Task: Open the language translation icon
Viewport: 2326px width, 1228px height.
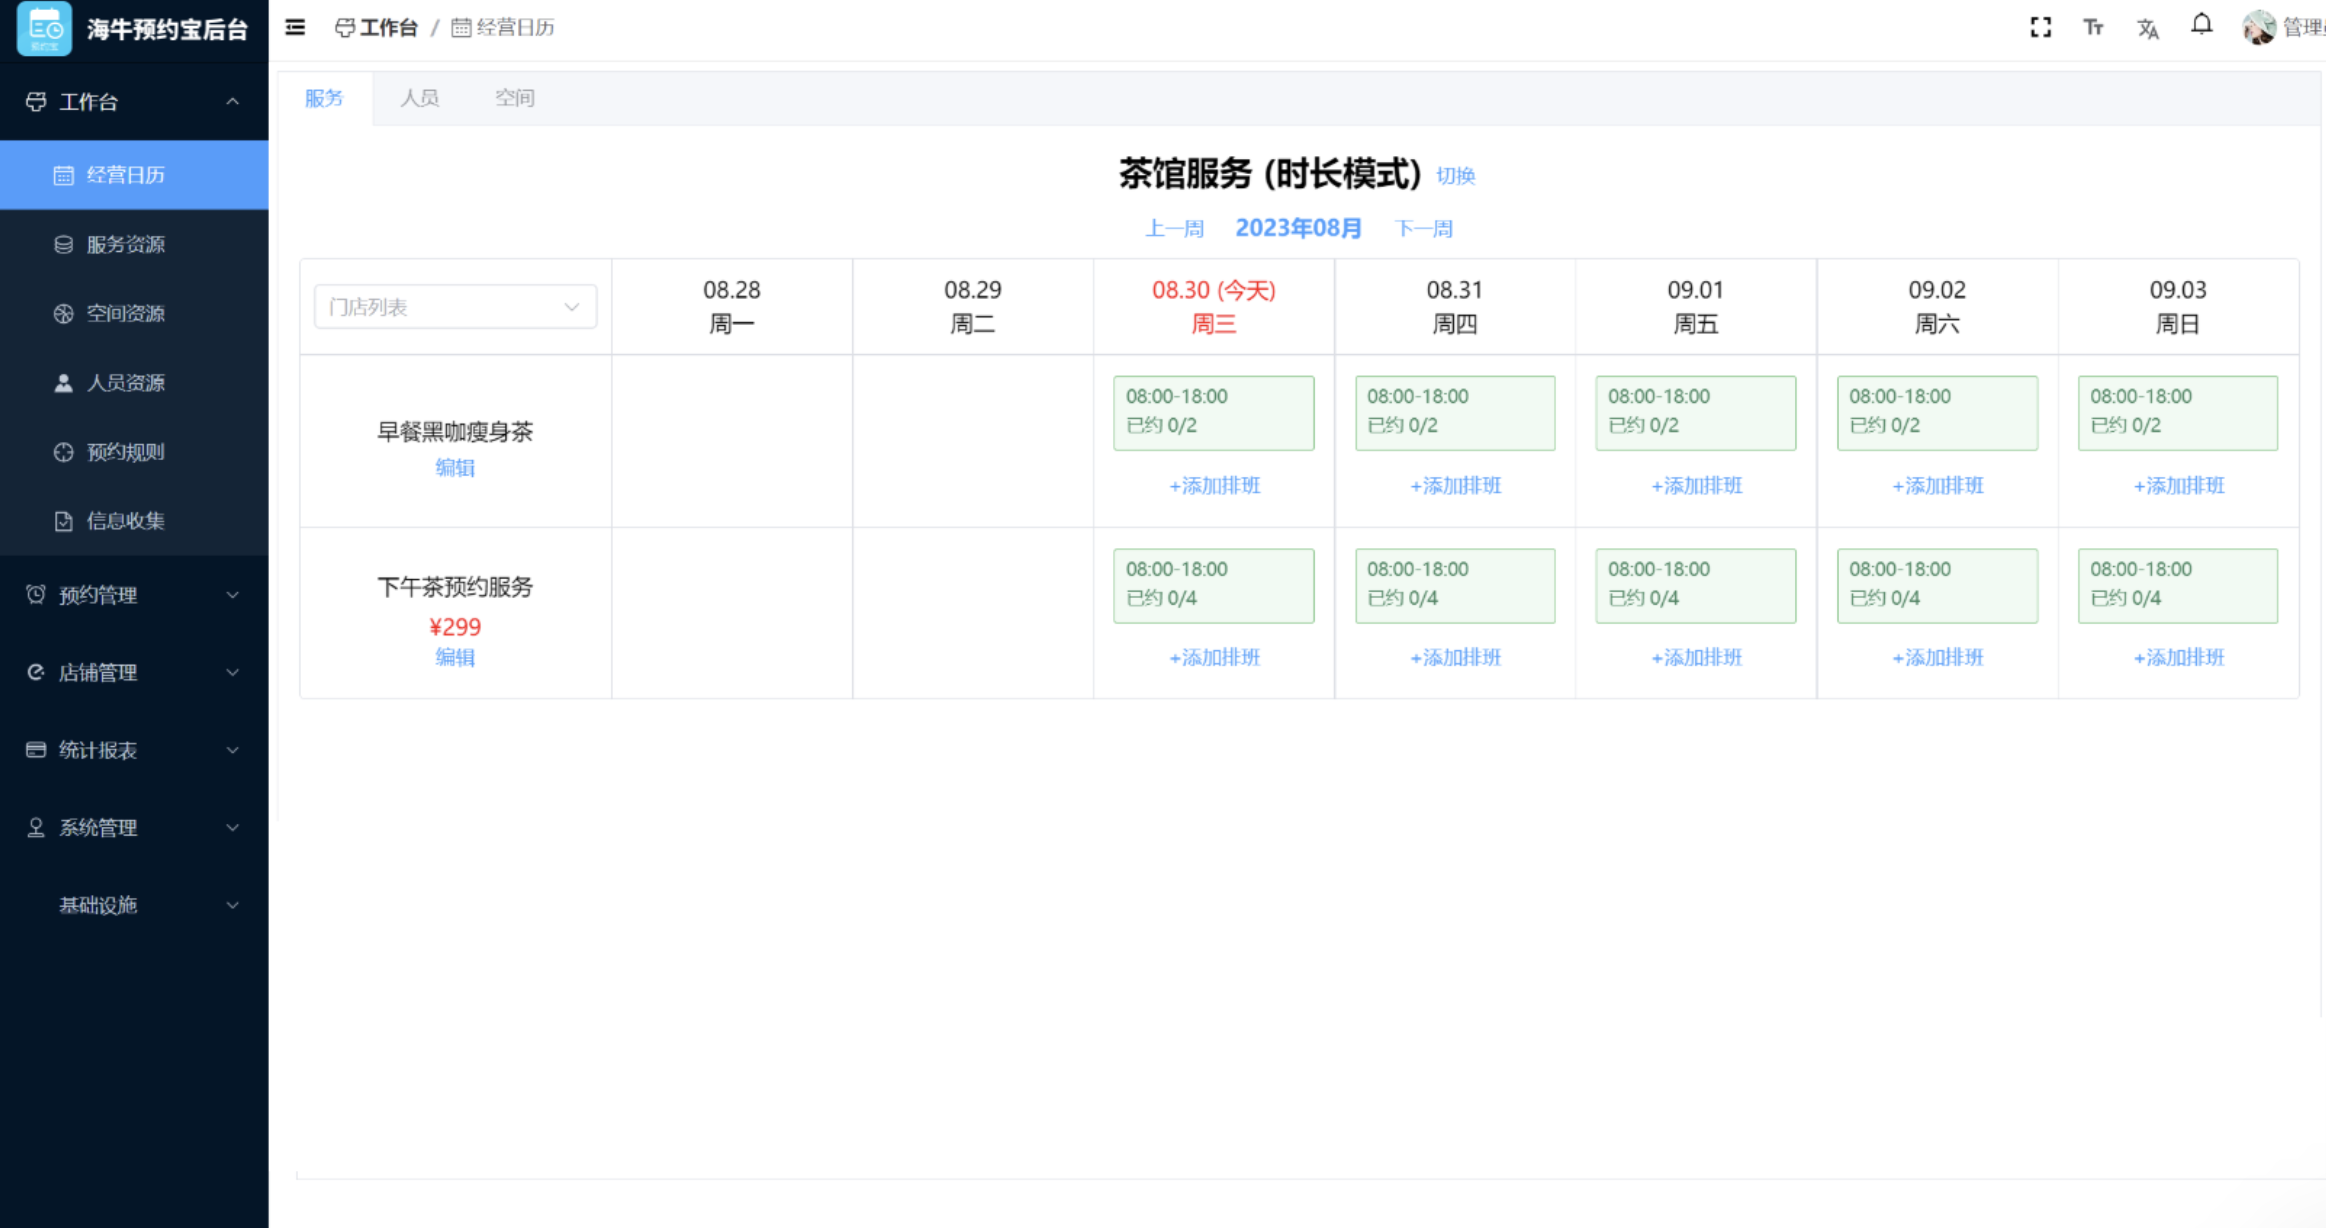Action: (2147, 28)
